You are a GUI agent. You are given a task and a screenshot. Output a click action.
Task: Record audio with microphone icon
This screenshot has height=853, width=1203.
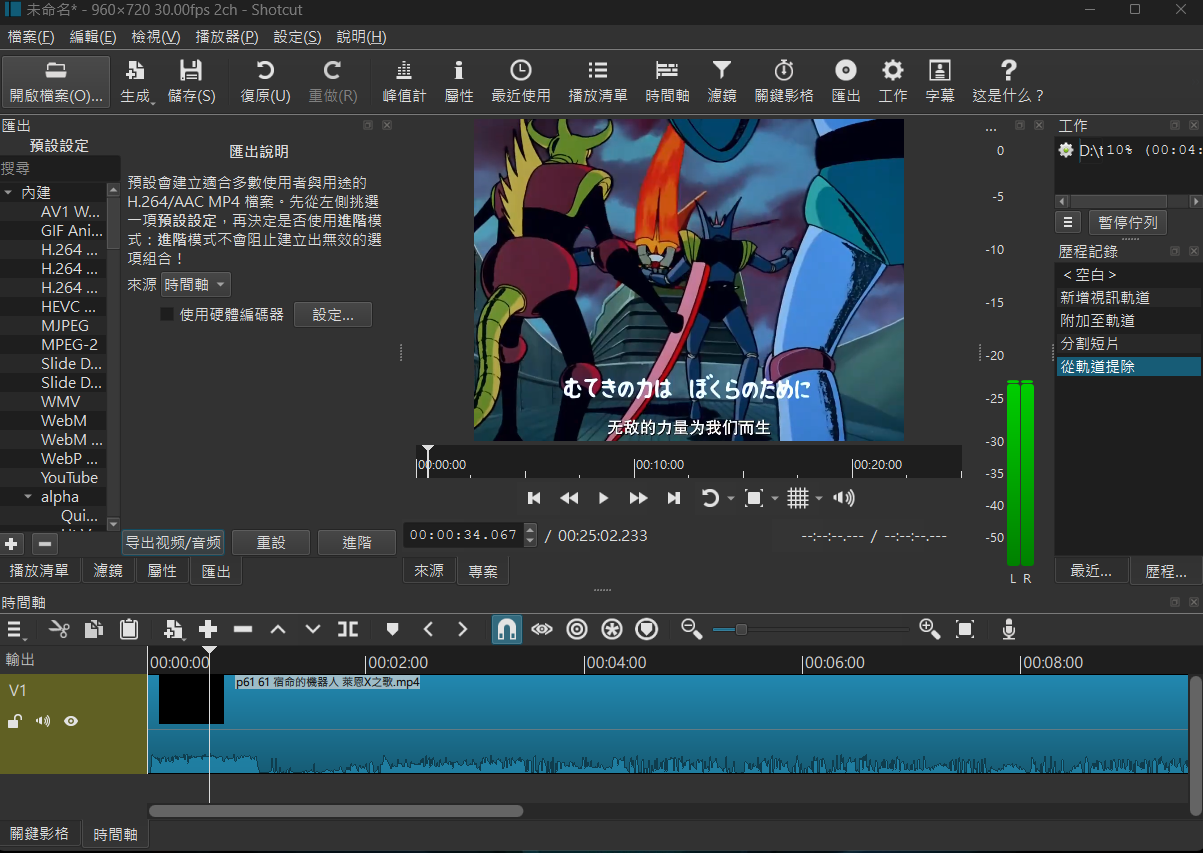pos(1009,629)
